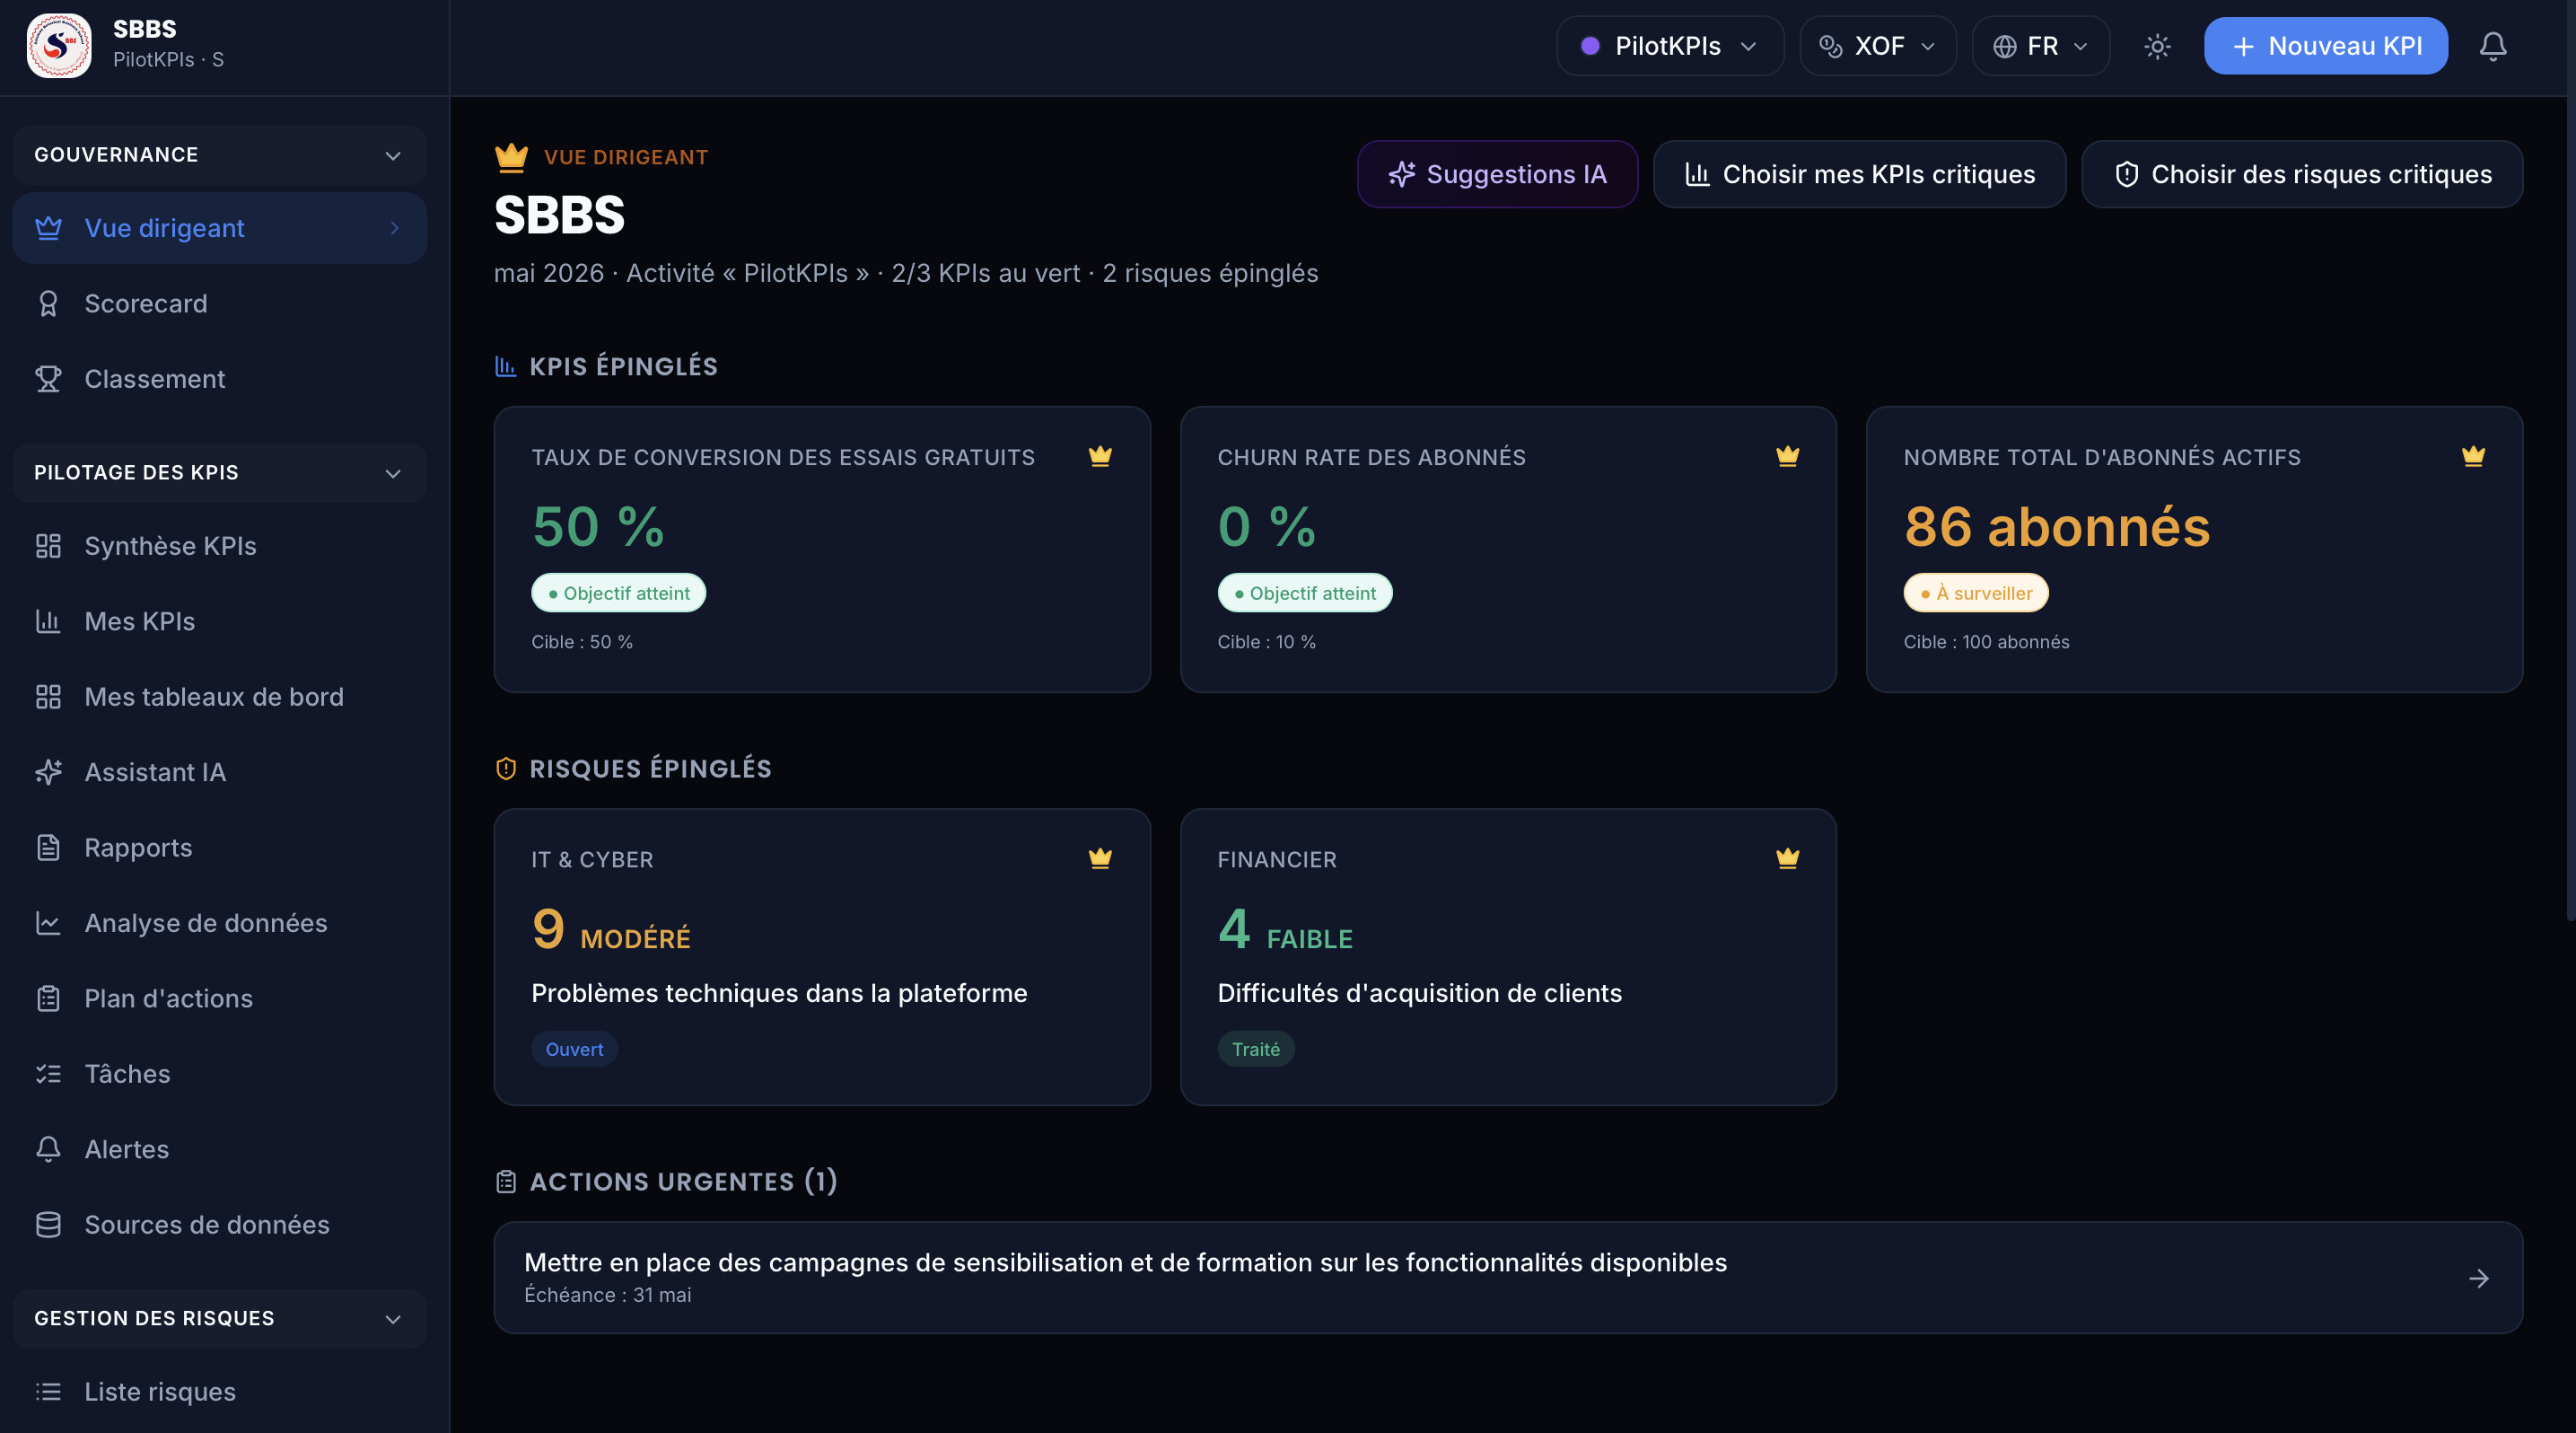
Task: Create a Nouveau KPI
Action: tap(2326, 46)
